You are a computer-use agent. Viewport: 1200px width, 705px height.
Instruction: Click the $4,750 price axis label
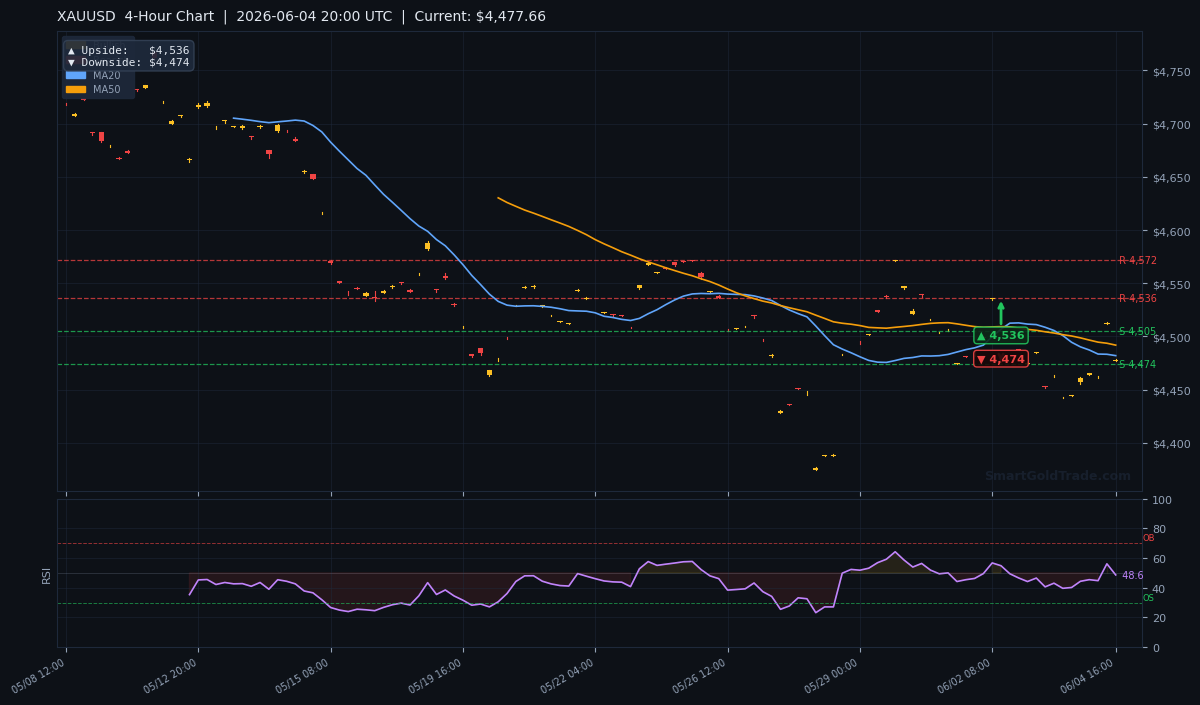coord(1172,72)
